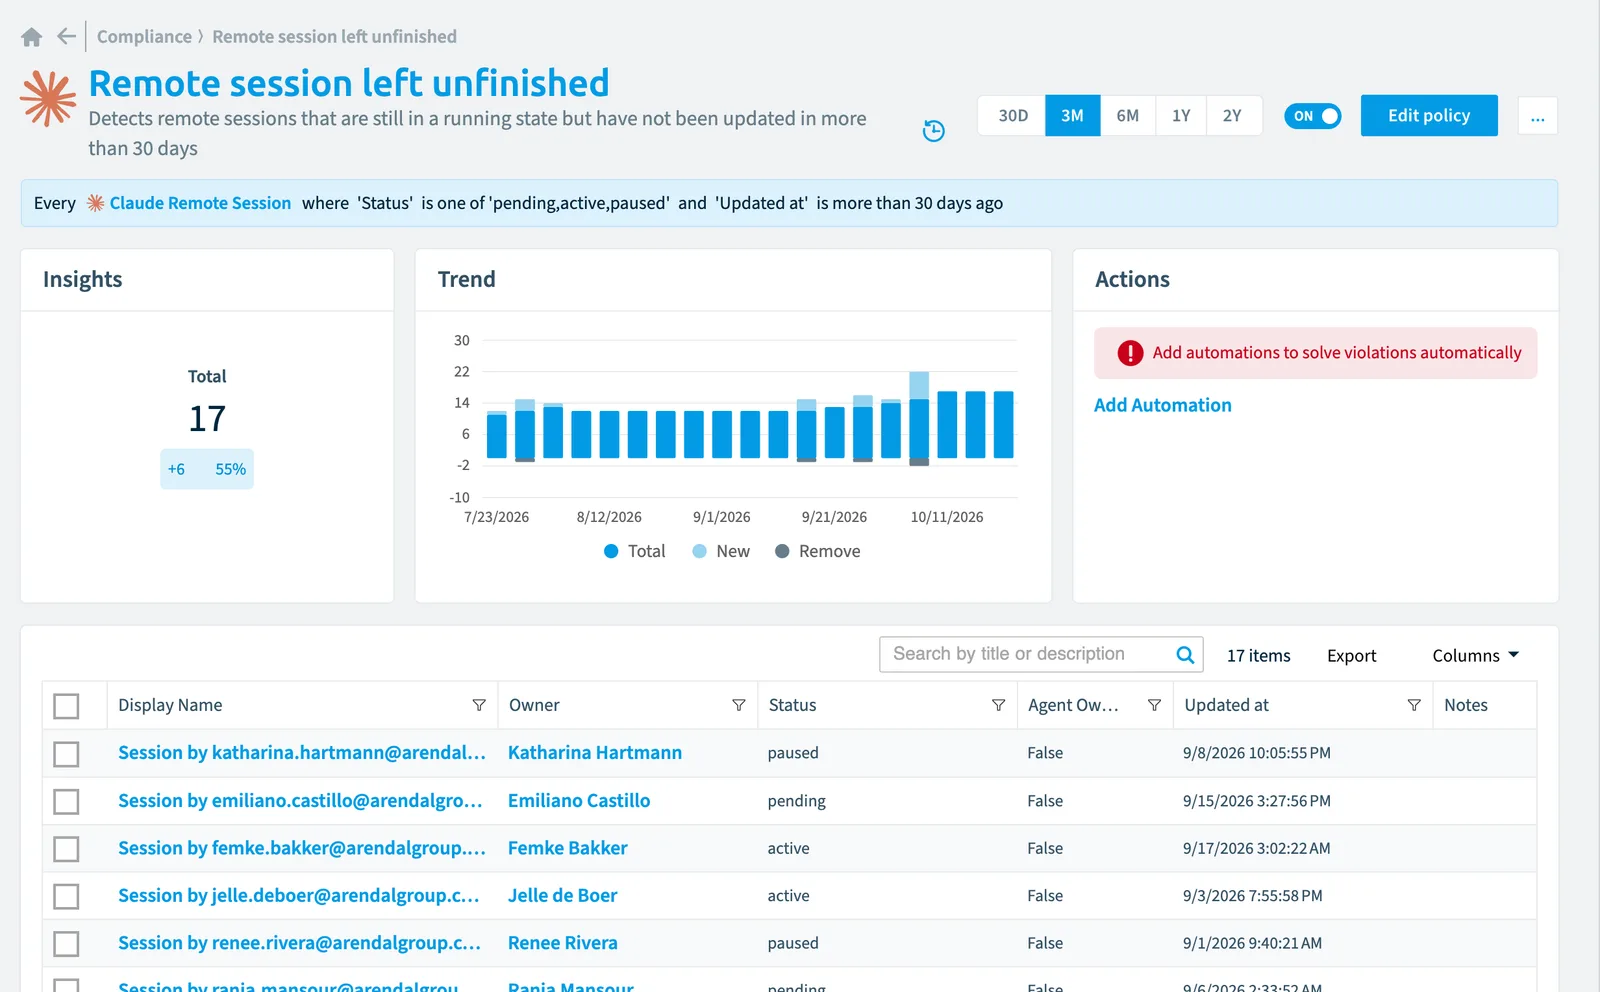1600x992 pixels.
Task: Open owner Femke Bakker link
Action: tap(568, 848)
